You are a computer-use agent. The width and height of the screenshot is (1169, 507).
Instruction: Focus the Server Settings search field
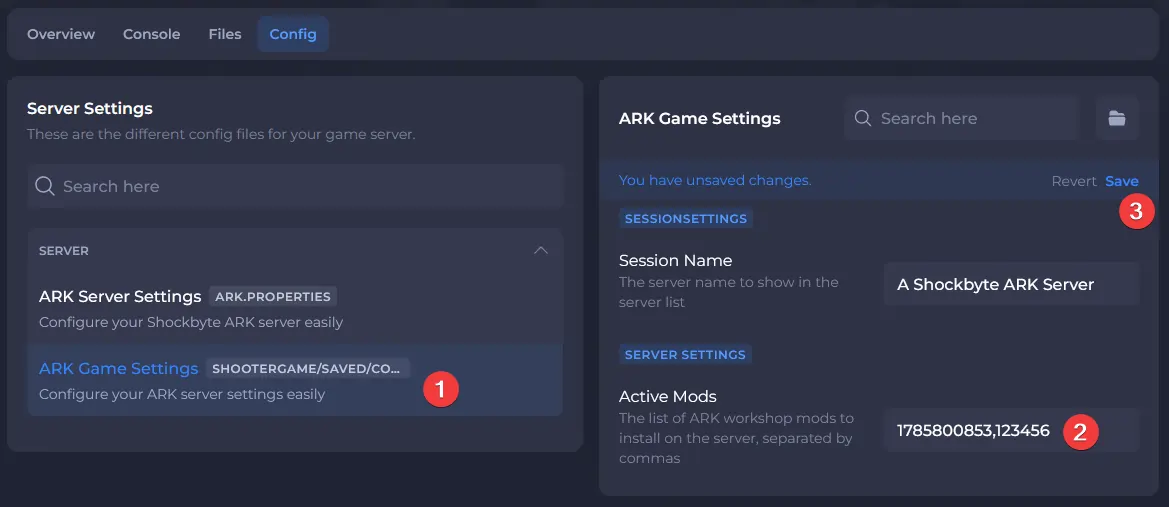pyautogui.click(x=295, y=186)
